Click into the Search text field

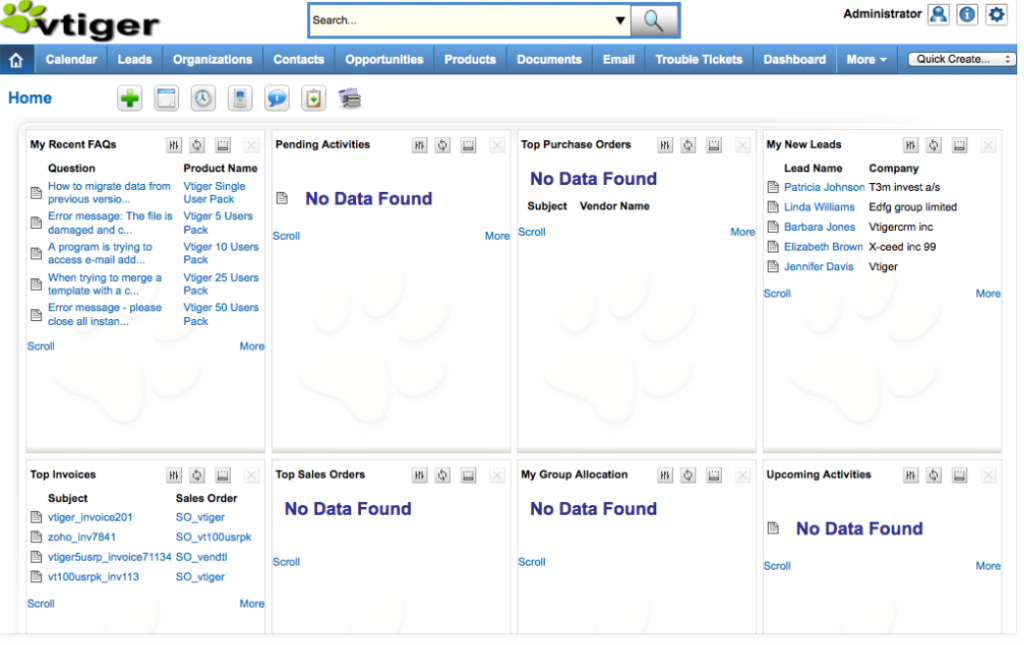[x=460, y=20]
